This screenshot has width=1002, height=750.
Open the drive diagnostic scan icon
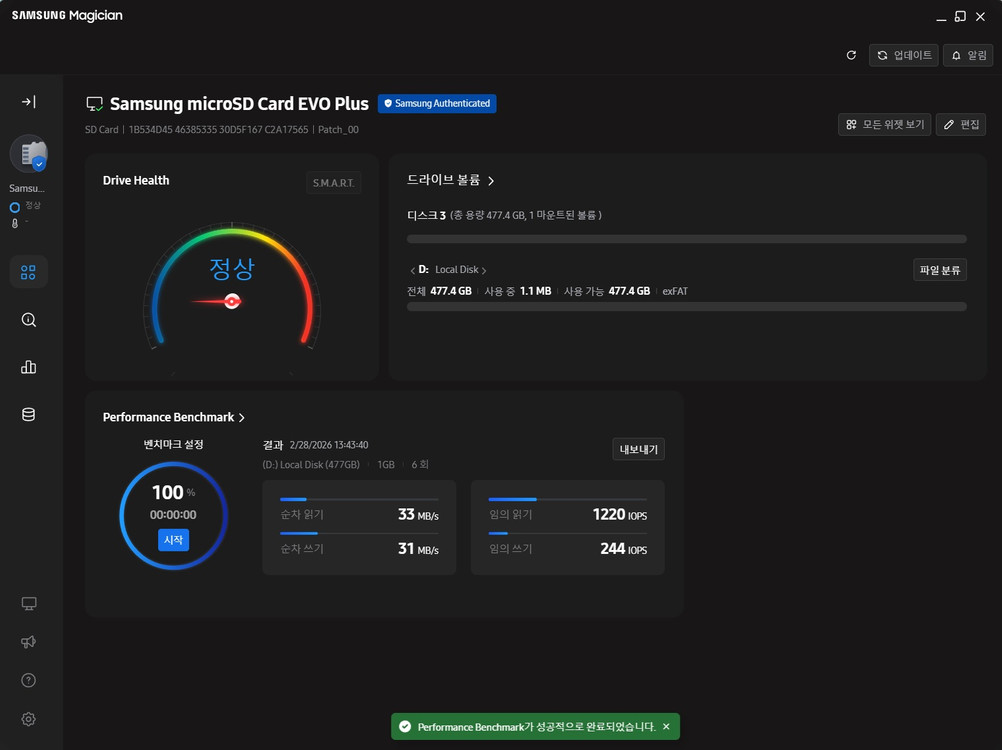point(28,320)
